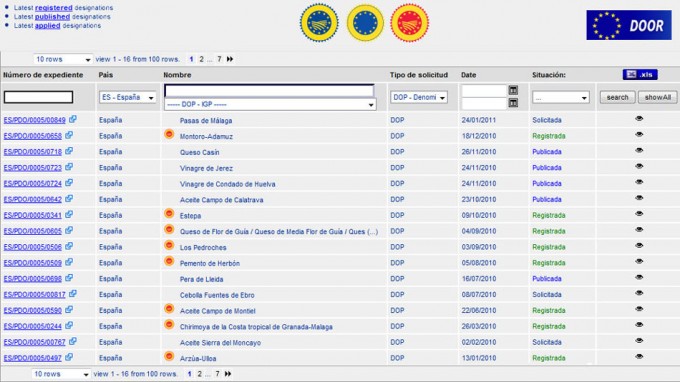The width and height of the screenshot is (680, 382).
Task: View details eye for Vinagre de Jerez
Action: (x=639, y=166)
